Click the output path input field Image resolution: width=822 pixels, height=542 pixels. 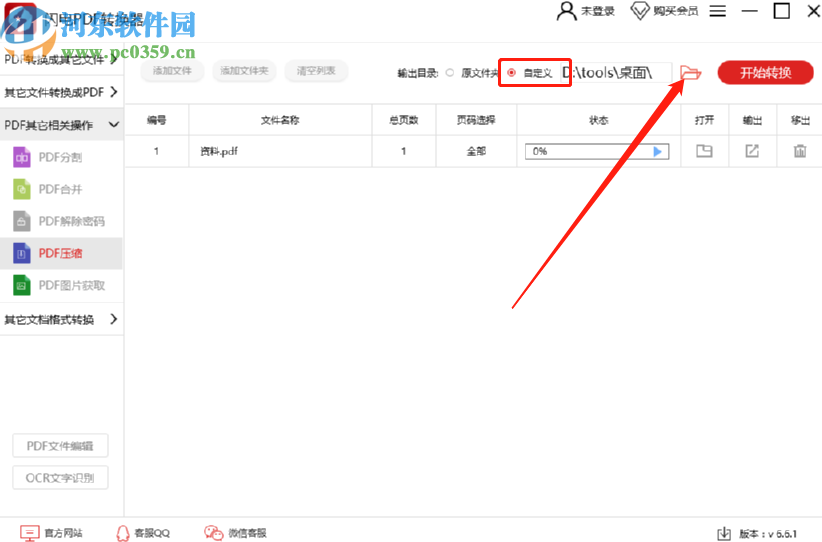click(616, 73)
